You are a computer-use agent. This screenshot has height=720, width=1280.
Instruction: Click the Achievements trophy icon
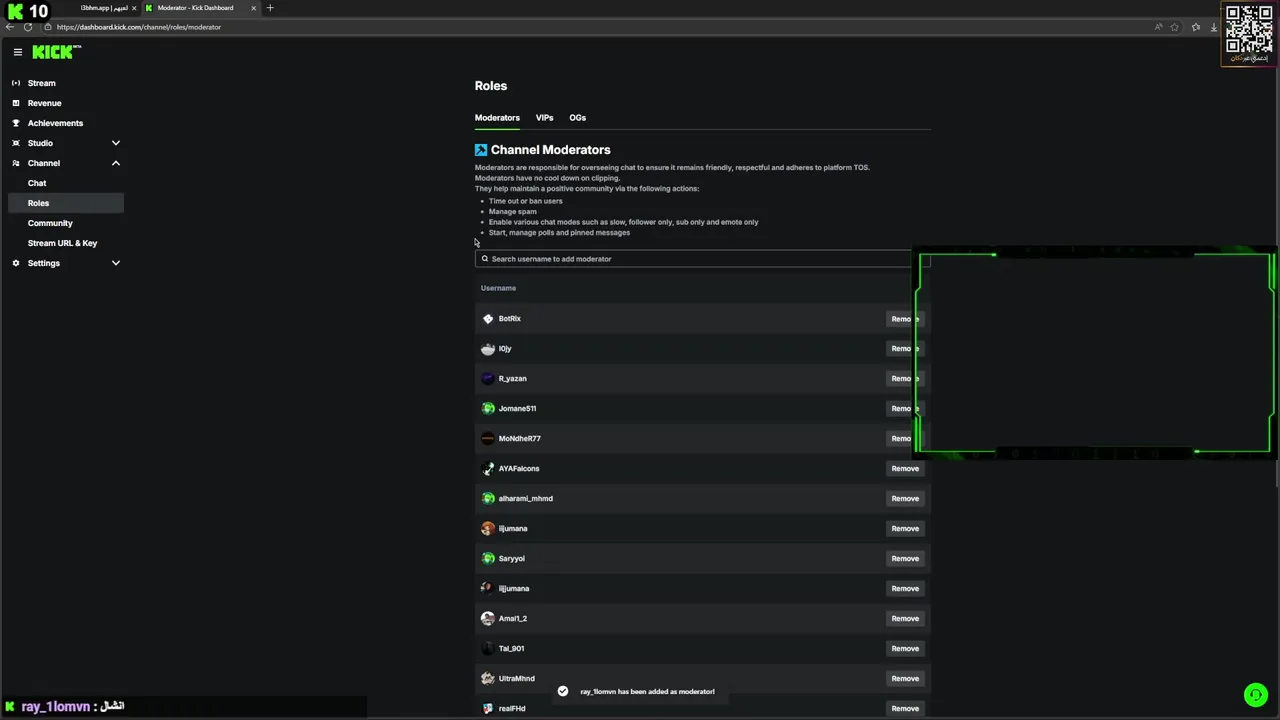click(x=16, y=123)
